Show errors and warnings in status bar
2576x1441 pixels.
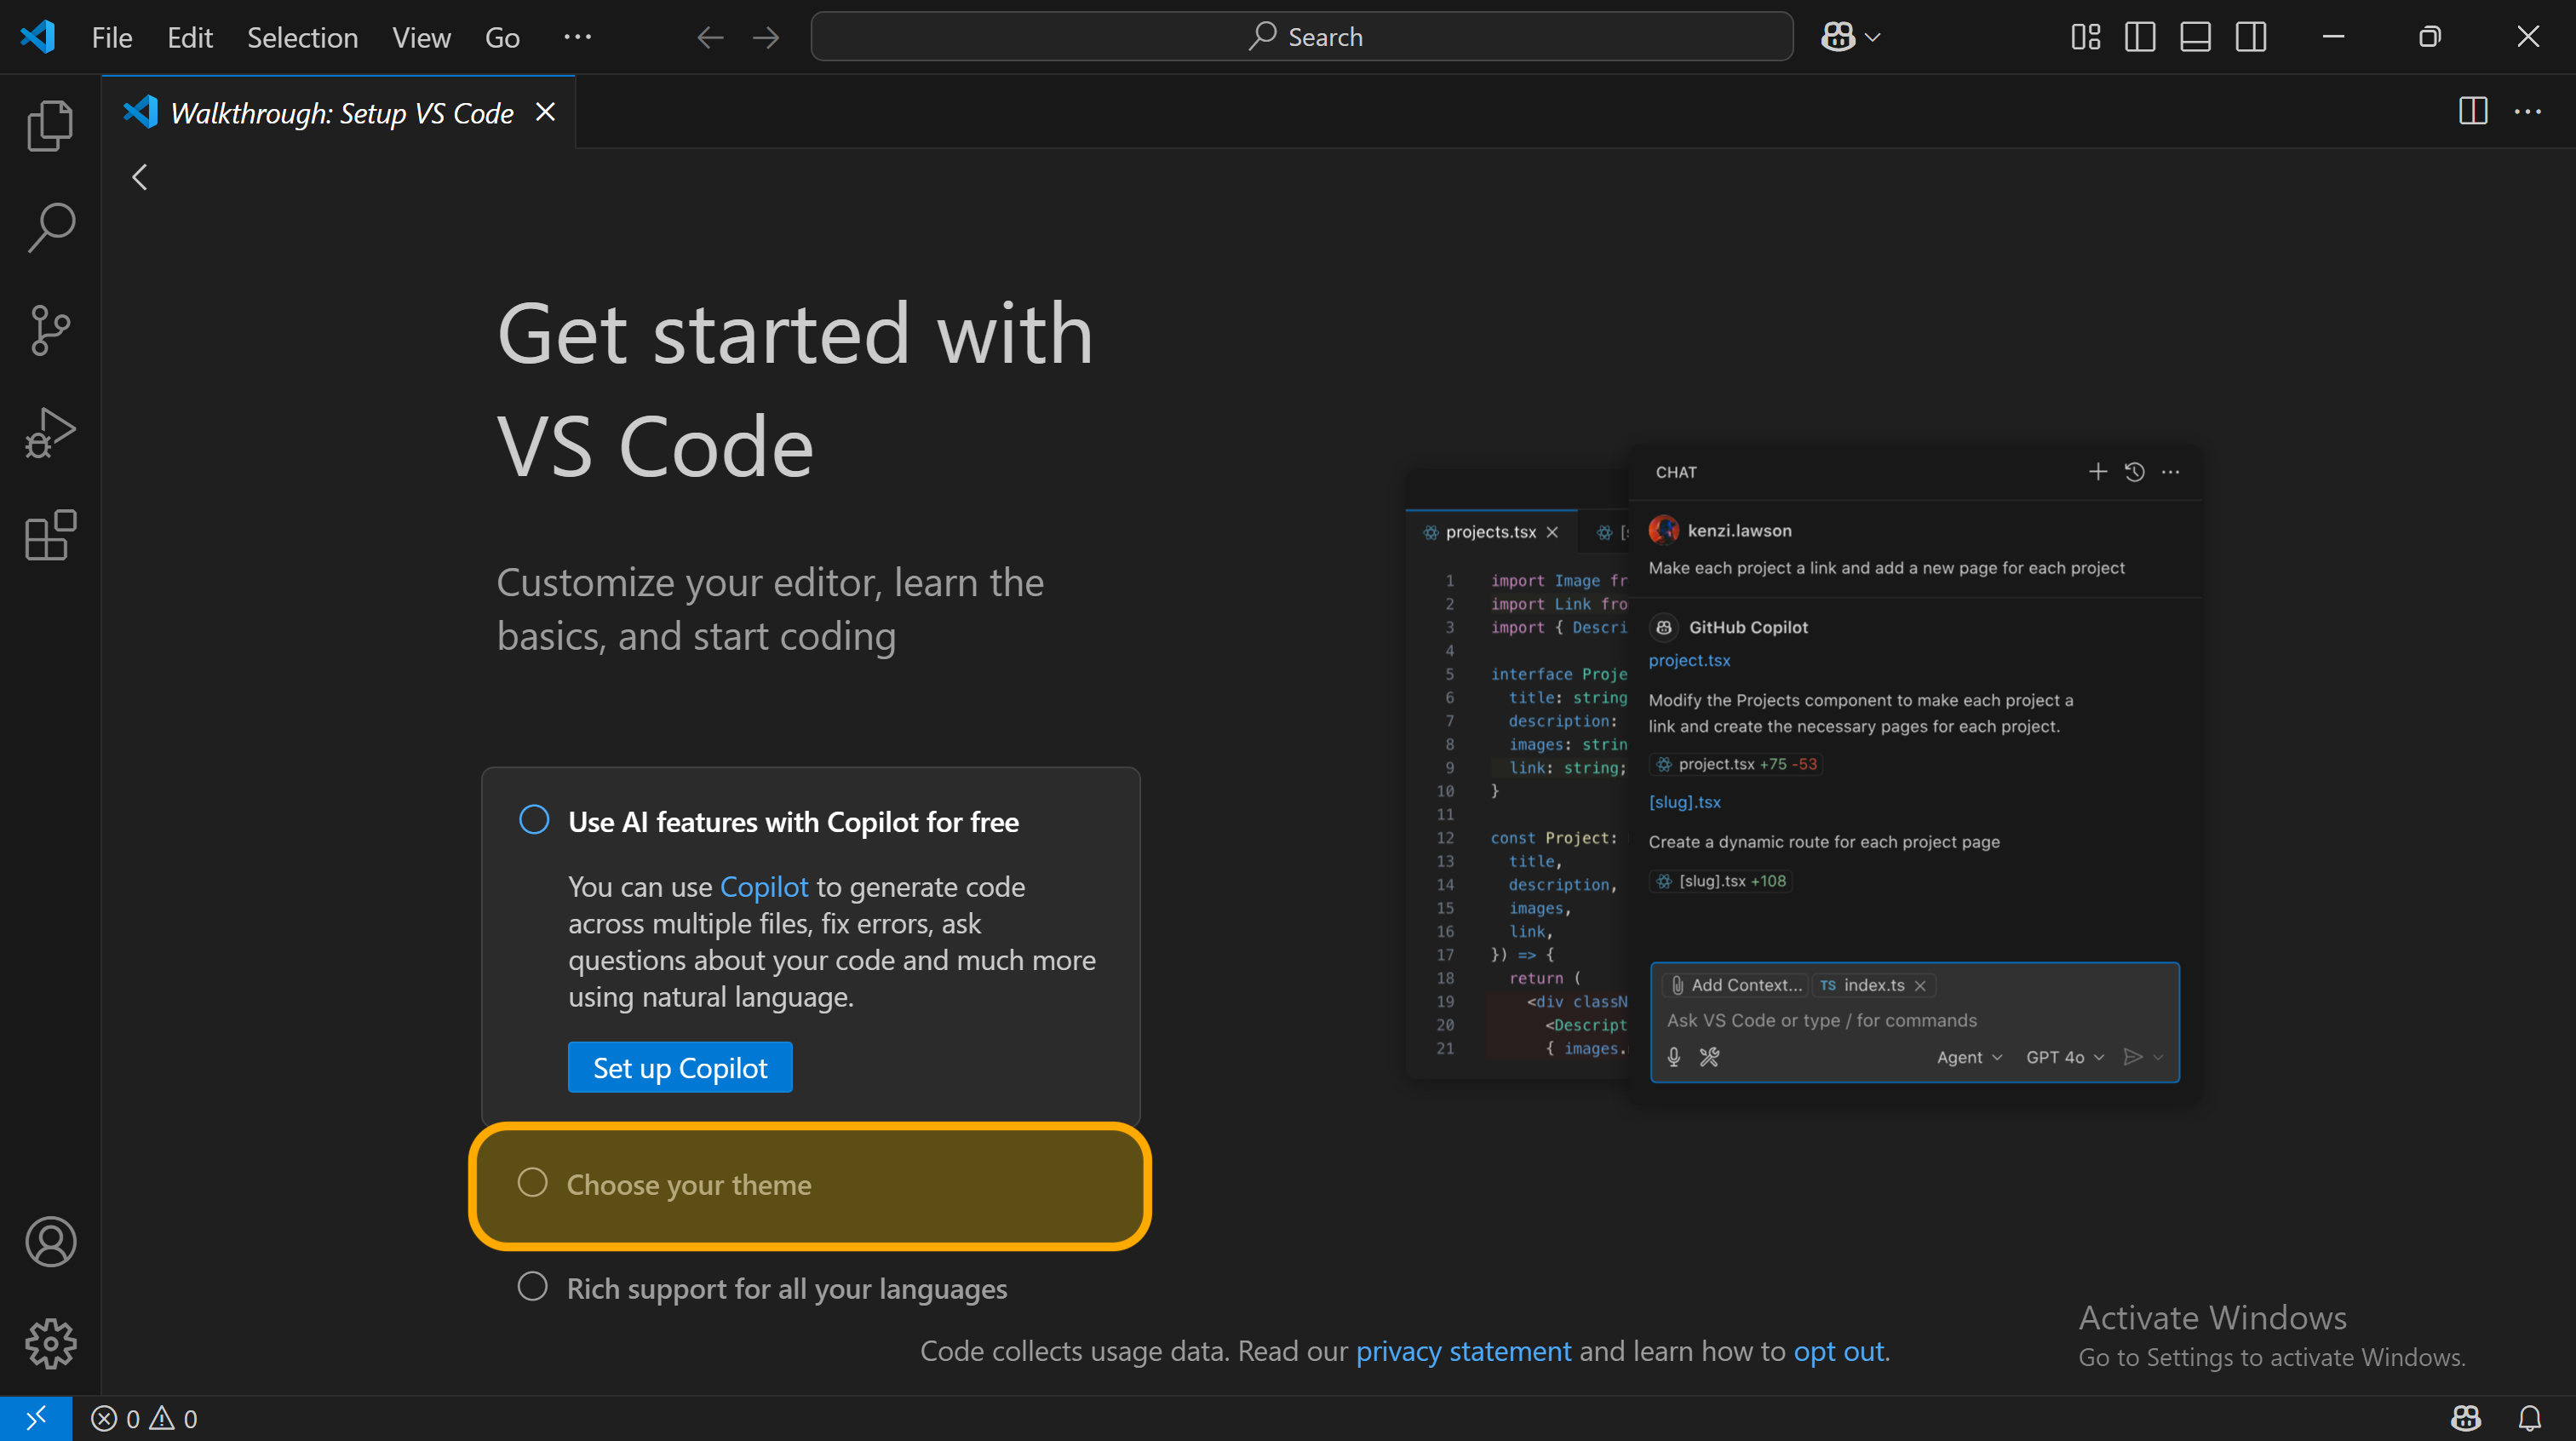coord(144,1418)
